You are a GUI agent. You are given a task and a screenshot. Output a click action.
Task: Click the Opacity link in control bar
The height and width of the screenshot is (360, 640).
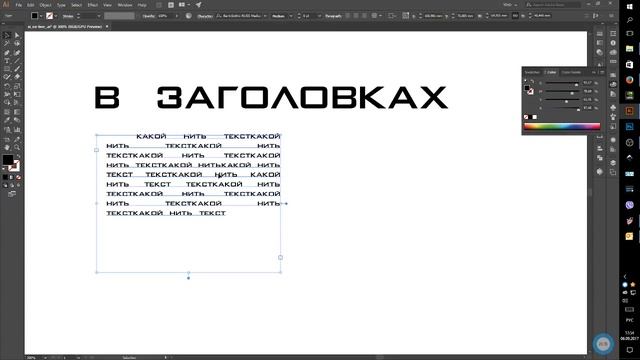pos(149,16)
